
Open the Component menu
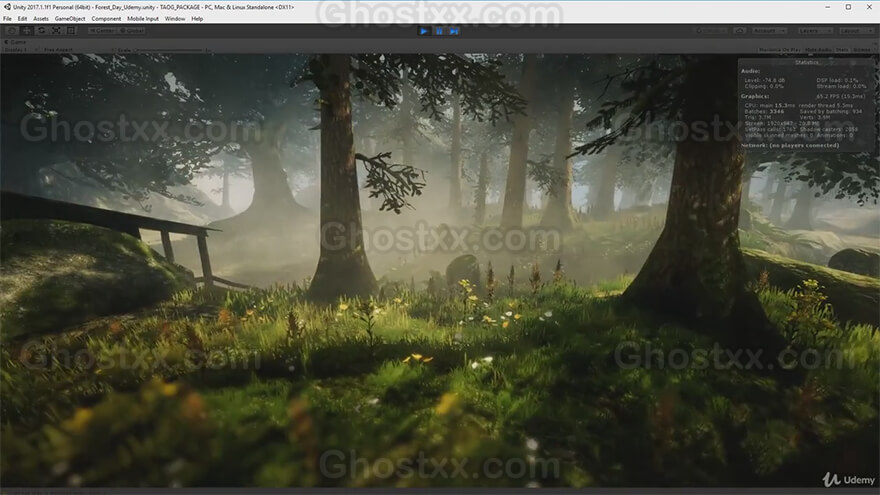click(x=106, y=19)
